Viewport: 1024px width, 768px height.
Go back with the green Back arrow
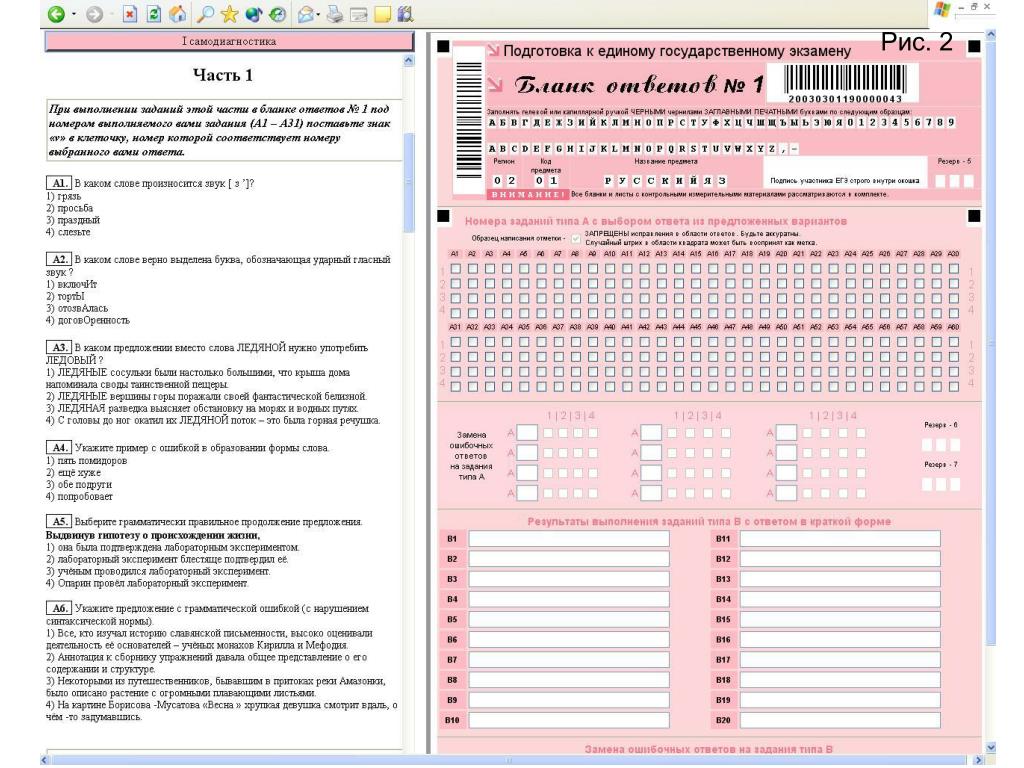[57, 14]
